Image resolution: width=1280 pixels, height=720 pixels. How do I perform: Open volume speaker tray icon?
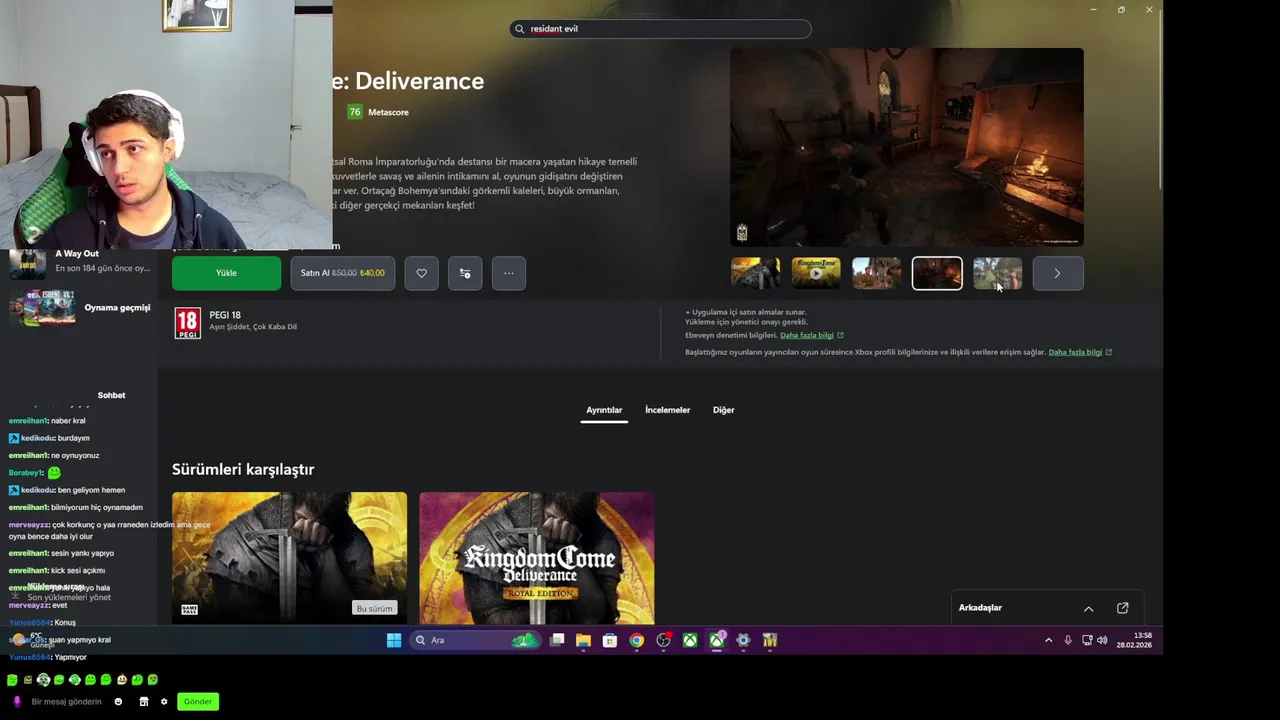(x=1102, y=640)
